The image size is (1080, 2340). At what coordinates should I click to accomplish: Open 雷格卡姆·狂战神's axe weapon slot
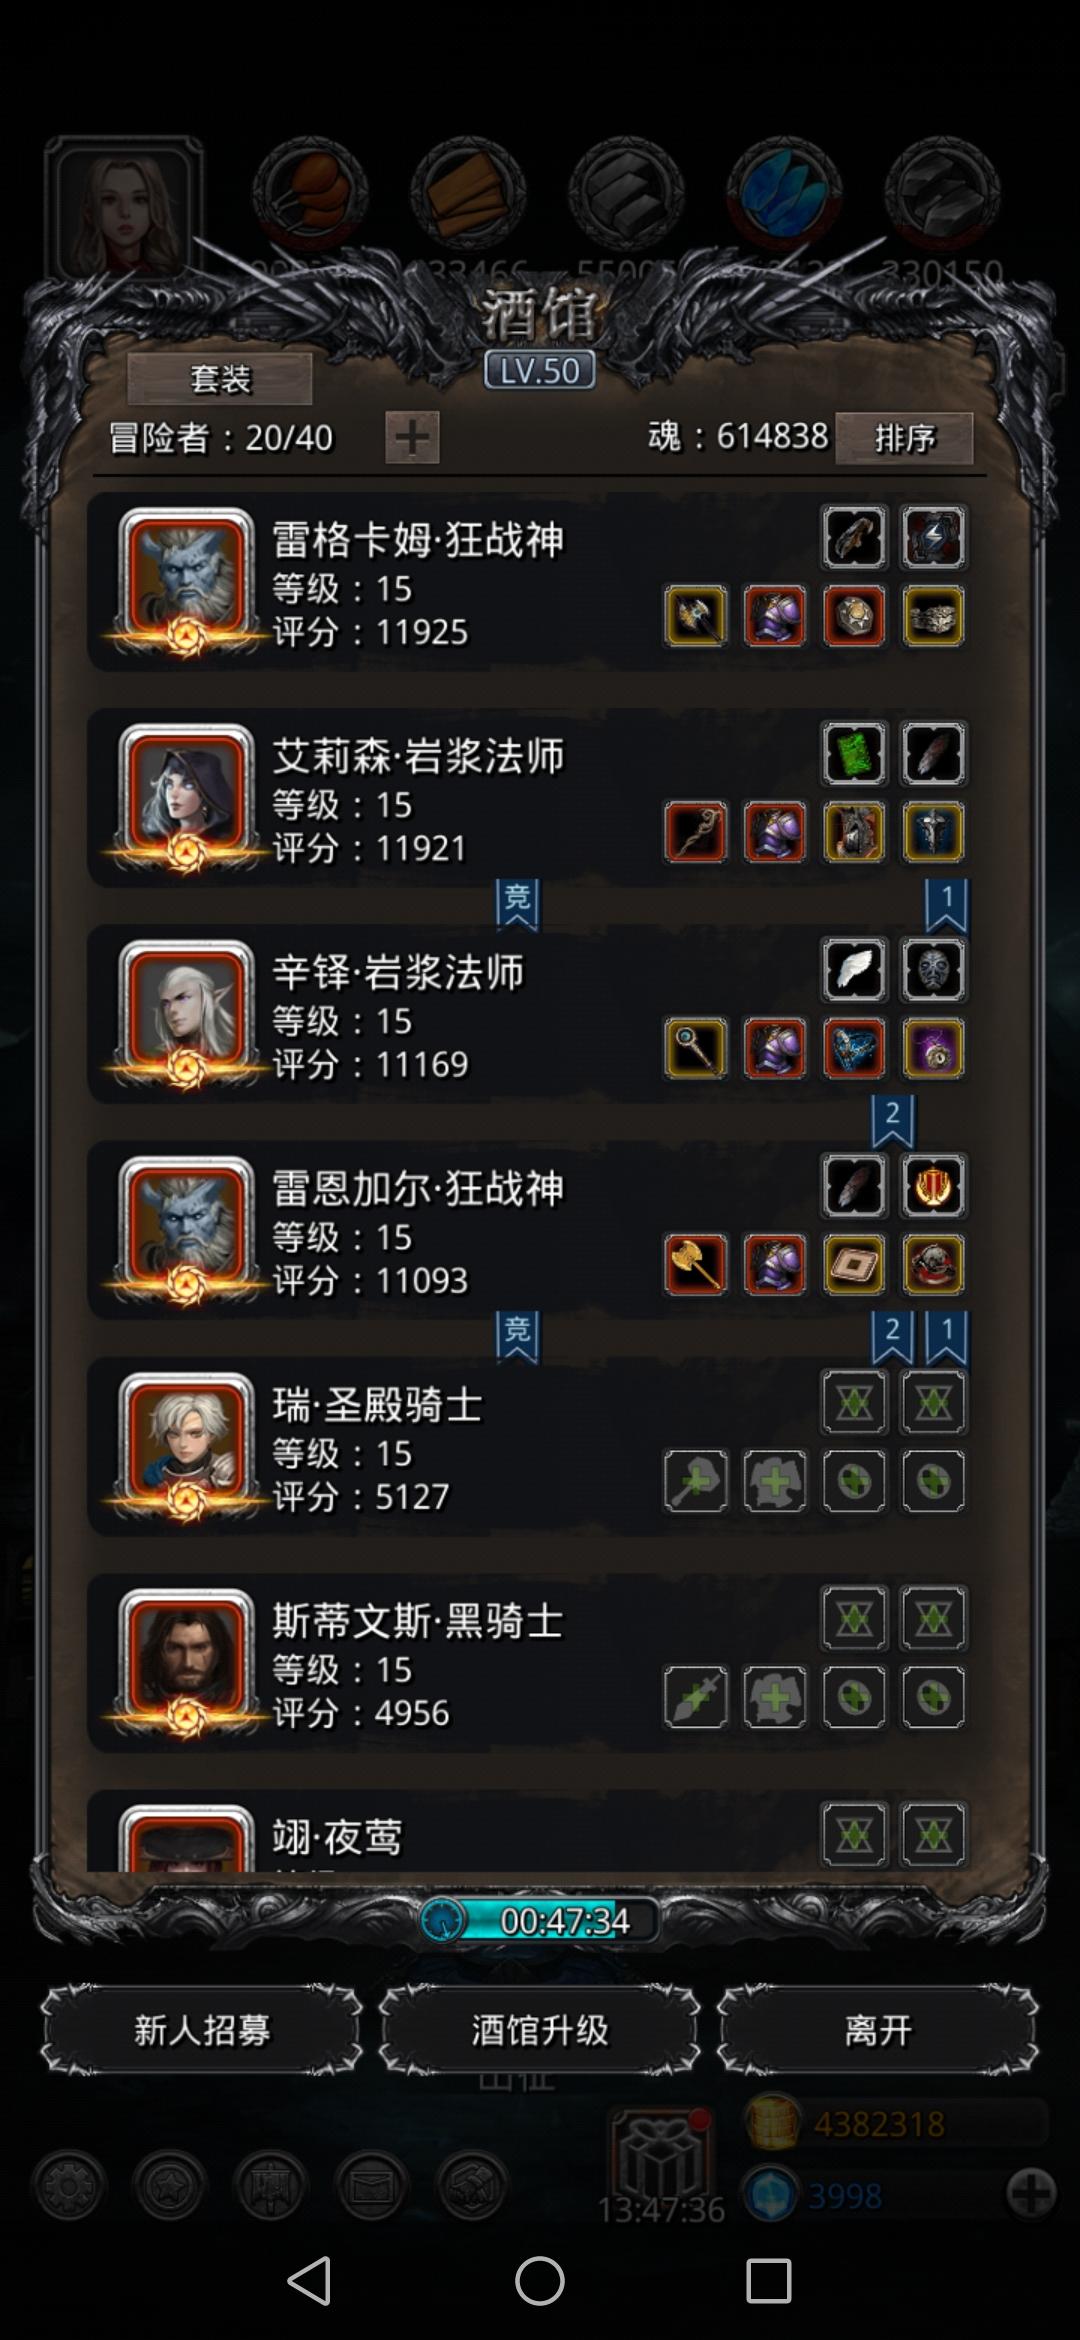click(696, 616)
